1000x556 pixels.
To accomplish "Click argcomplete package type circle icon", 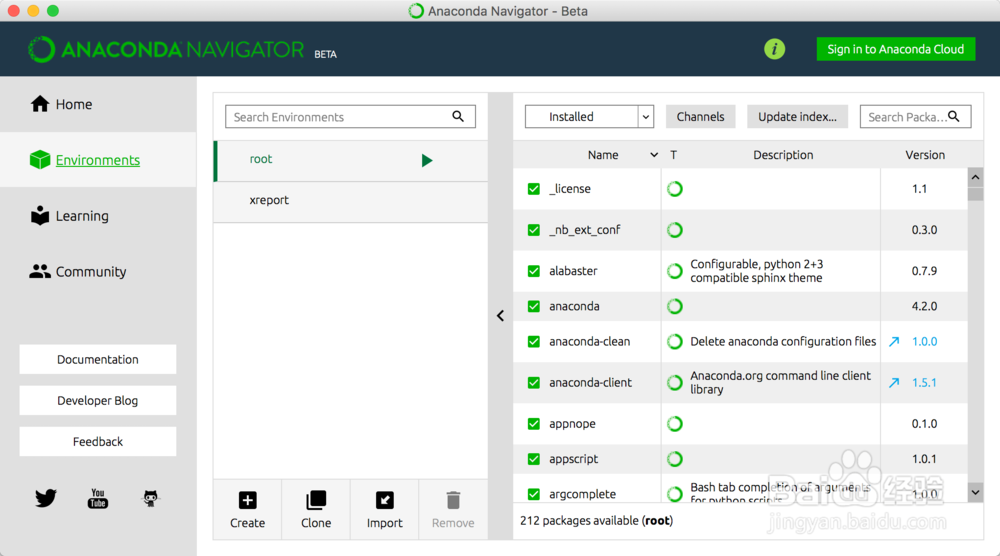I will tap(675, 494).
